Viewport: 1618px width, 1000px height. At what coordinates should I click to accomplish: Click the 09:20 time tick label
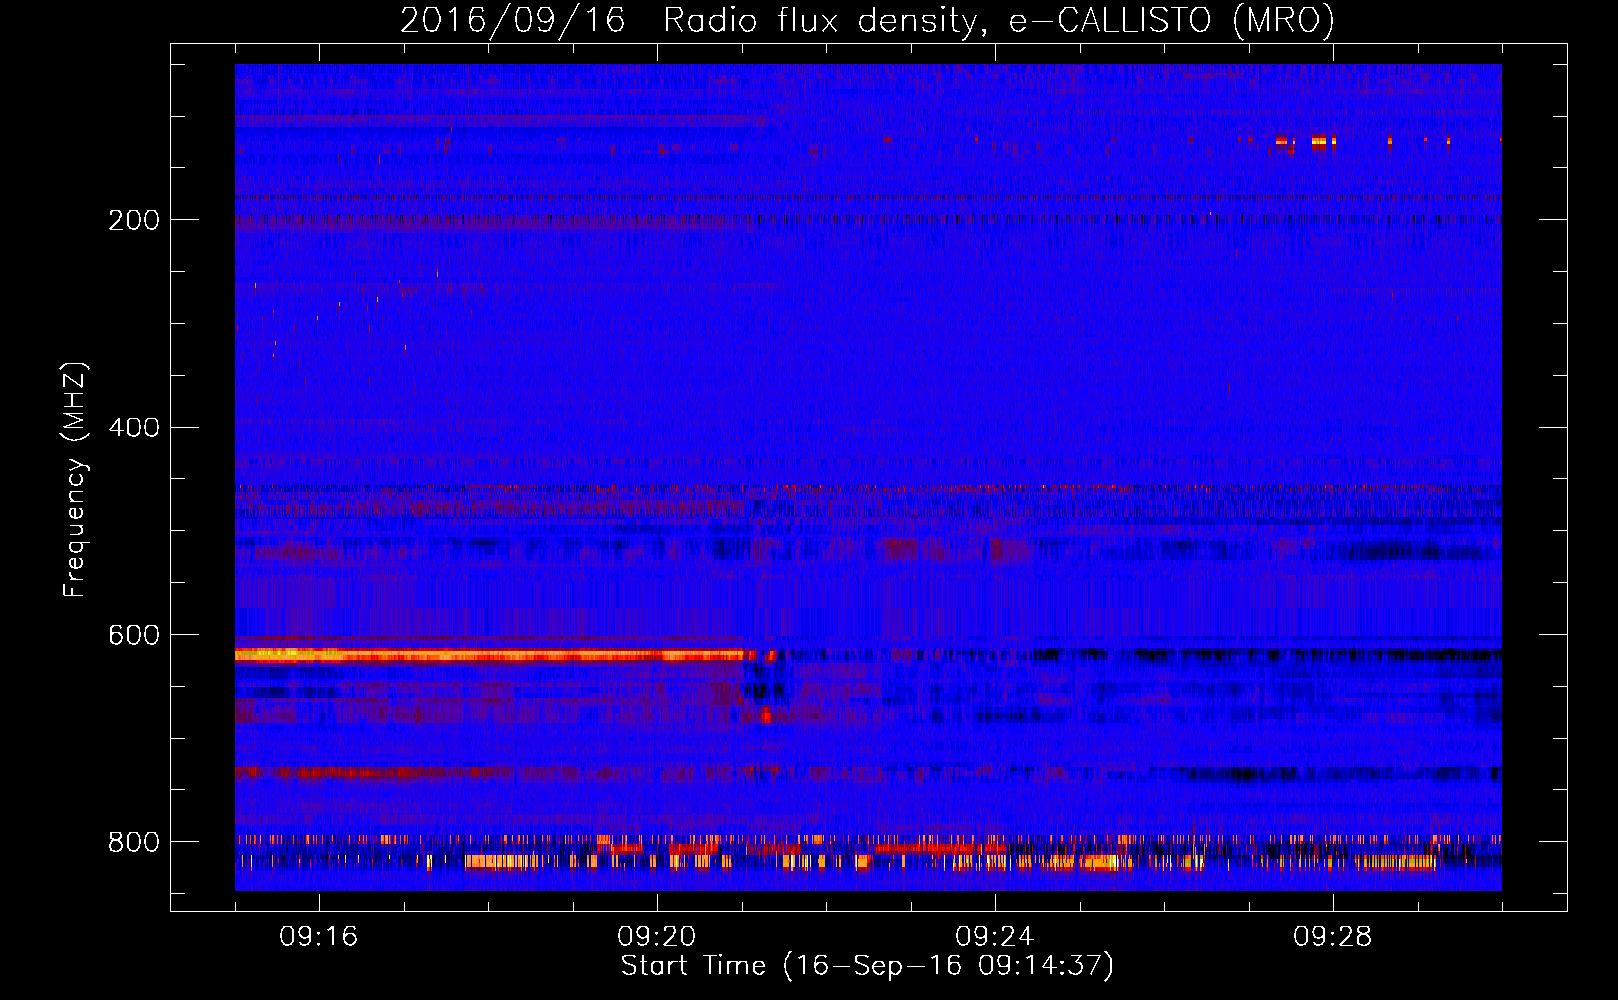point(657,937)
